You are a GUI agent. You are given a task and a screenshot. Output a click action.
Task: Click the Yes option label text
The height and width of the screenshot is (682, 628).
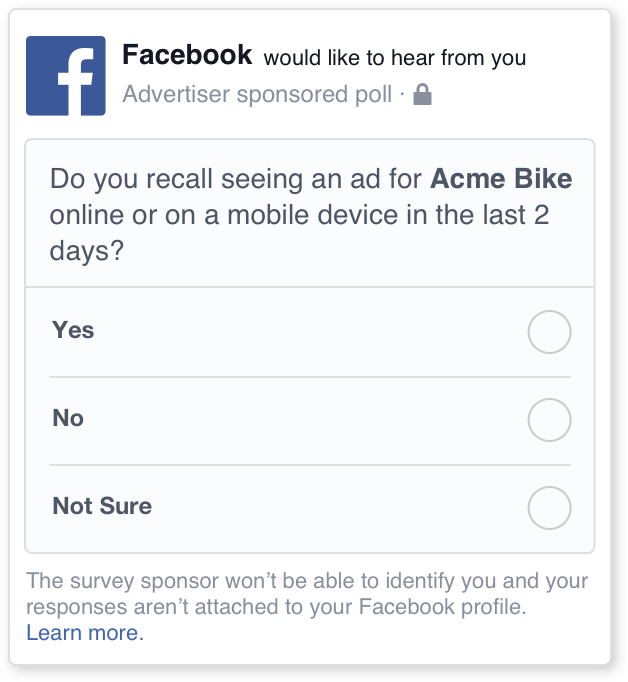[73, 330]
